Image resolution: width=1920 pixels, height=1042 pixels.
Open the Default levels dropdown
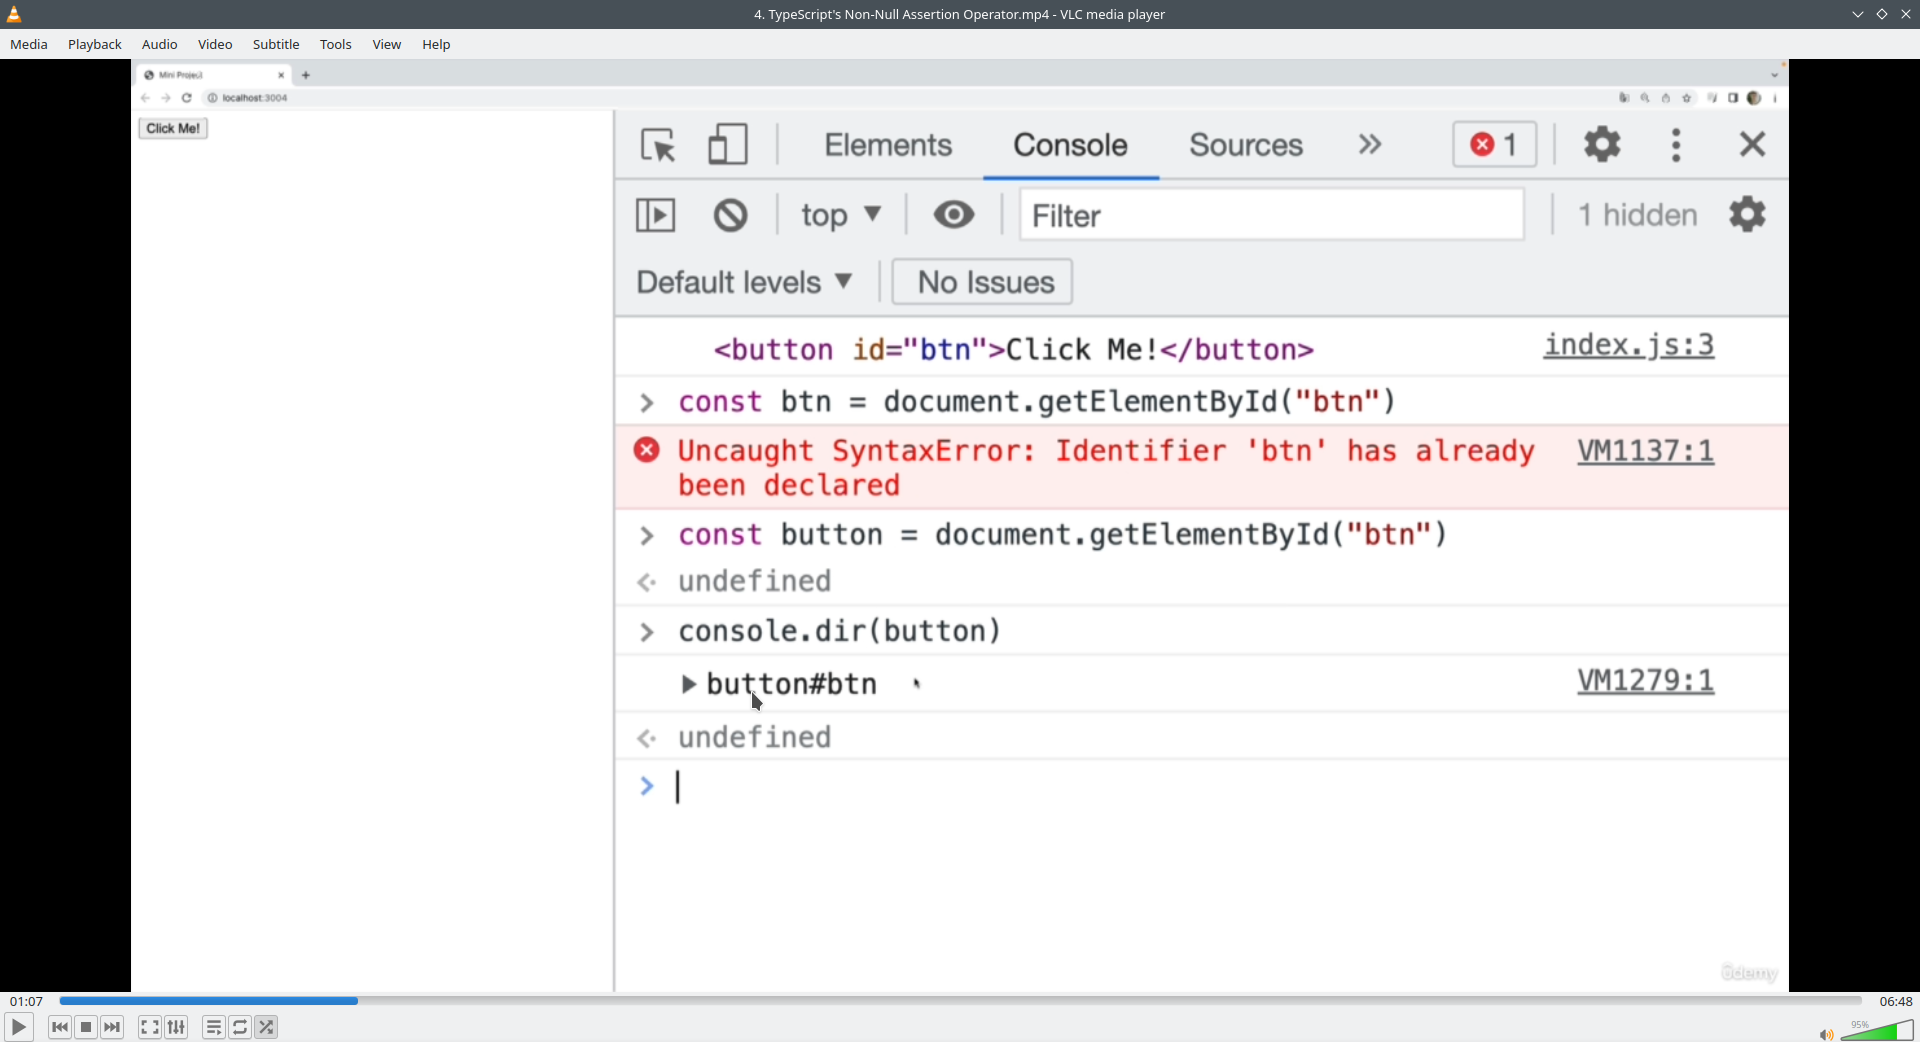[x=744, y=282]
